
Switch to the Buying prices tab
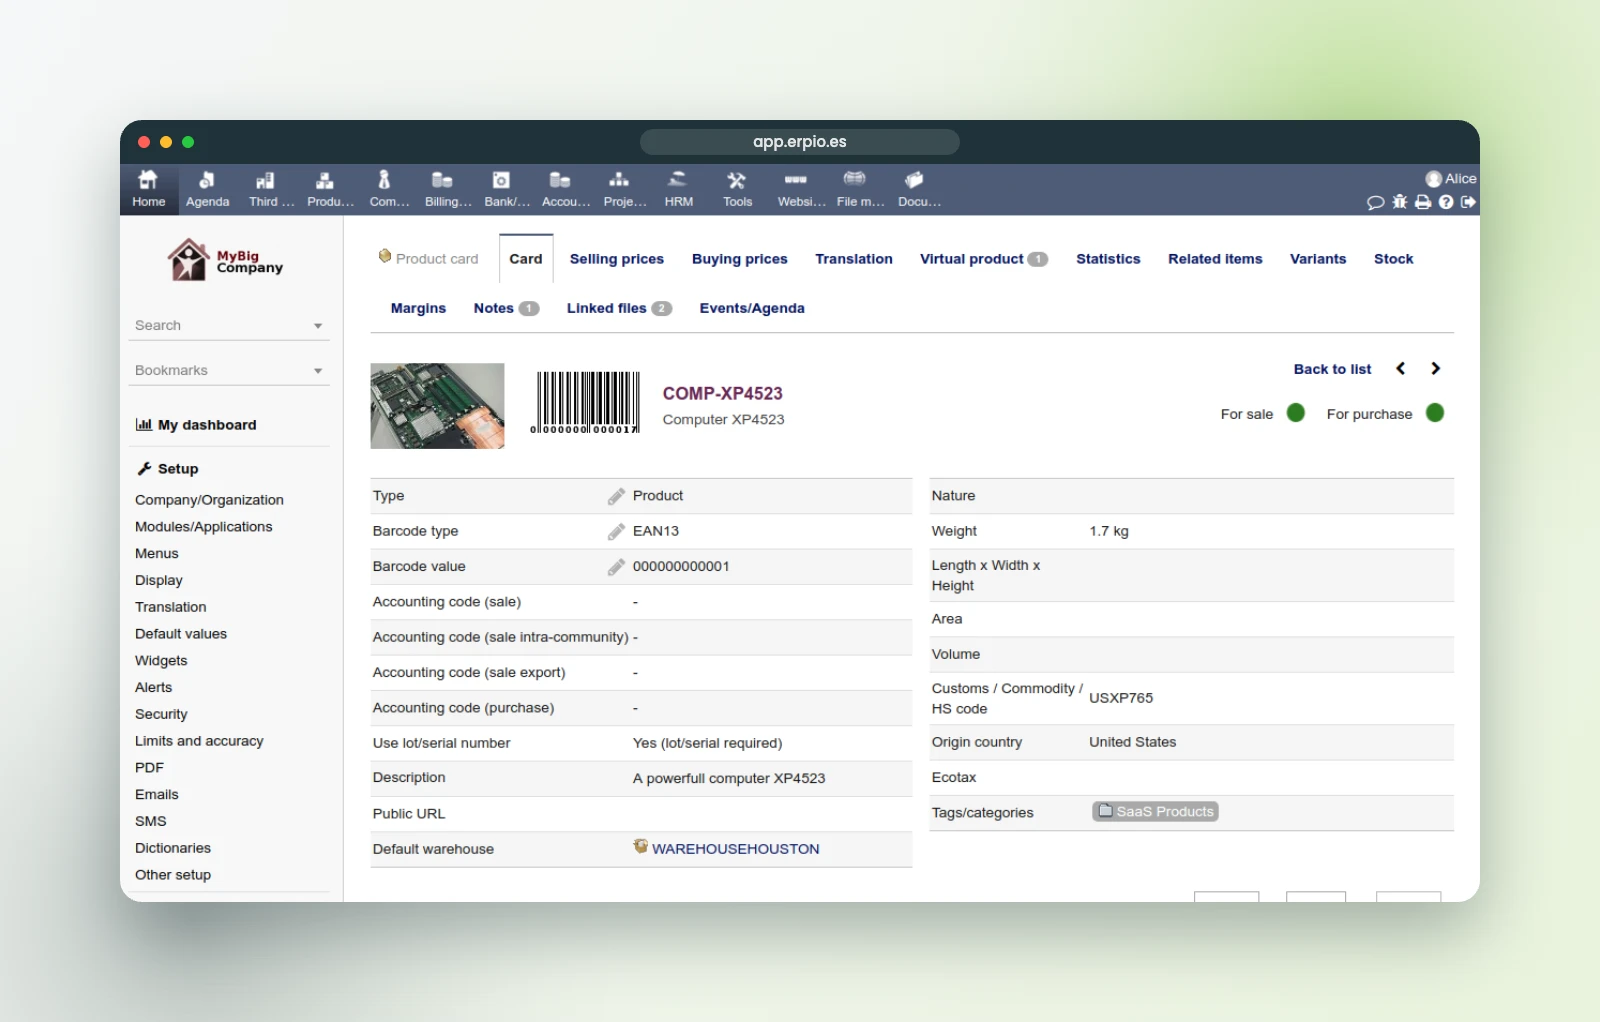click(x=740, y=259)
